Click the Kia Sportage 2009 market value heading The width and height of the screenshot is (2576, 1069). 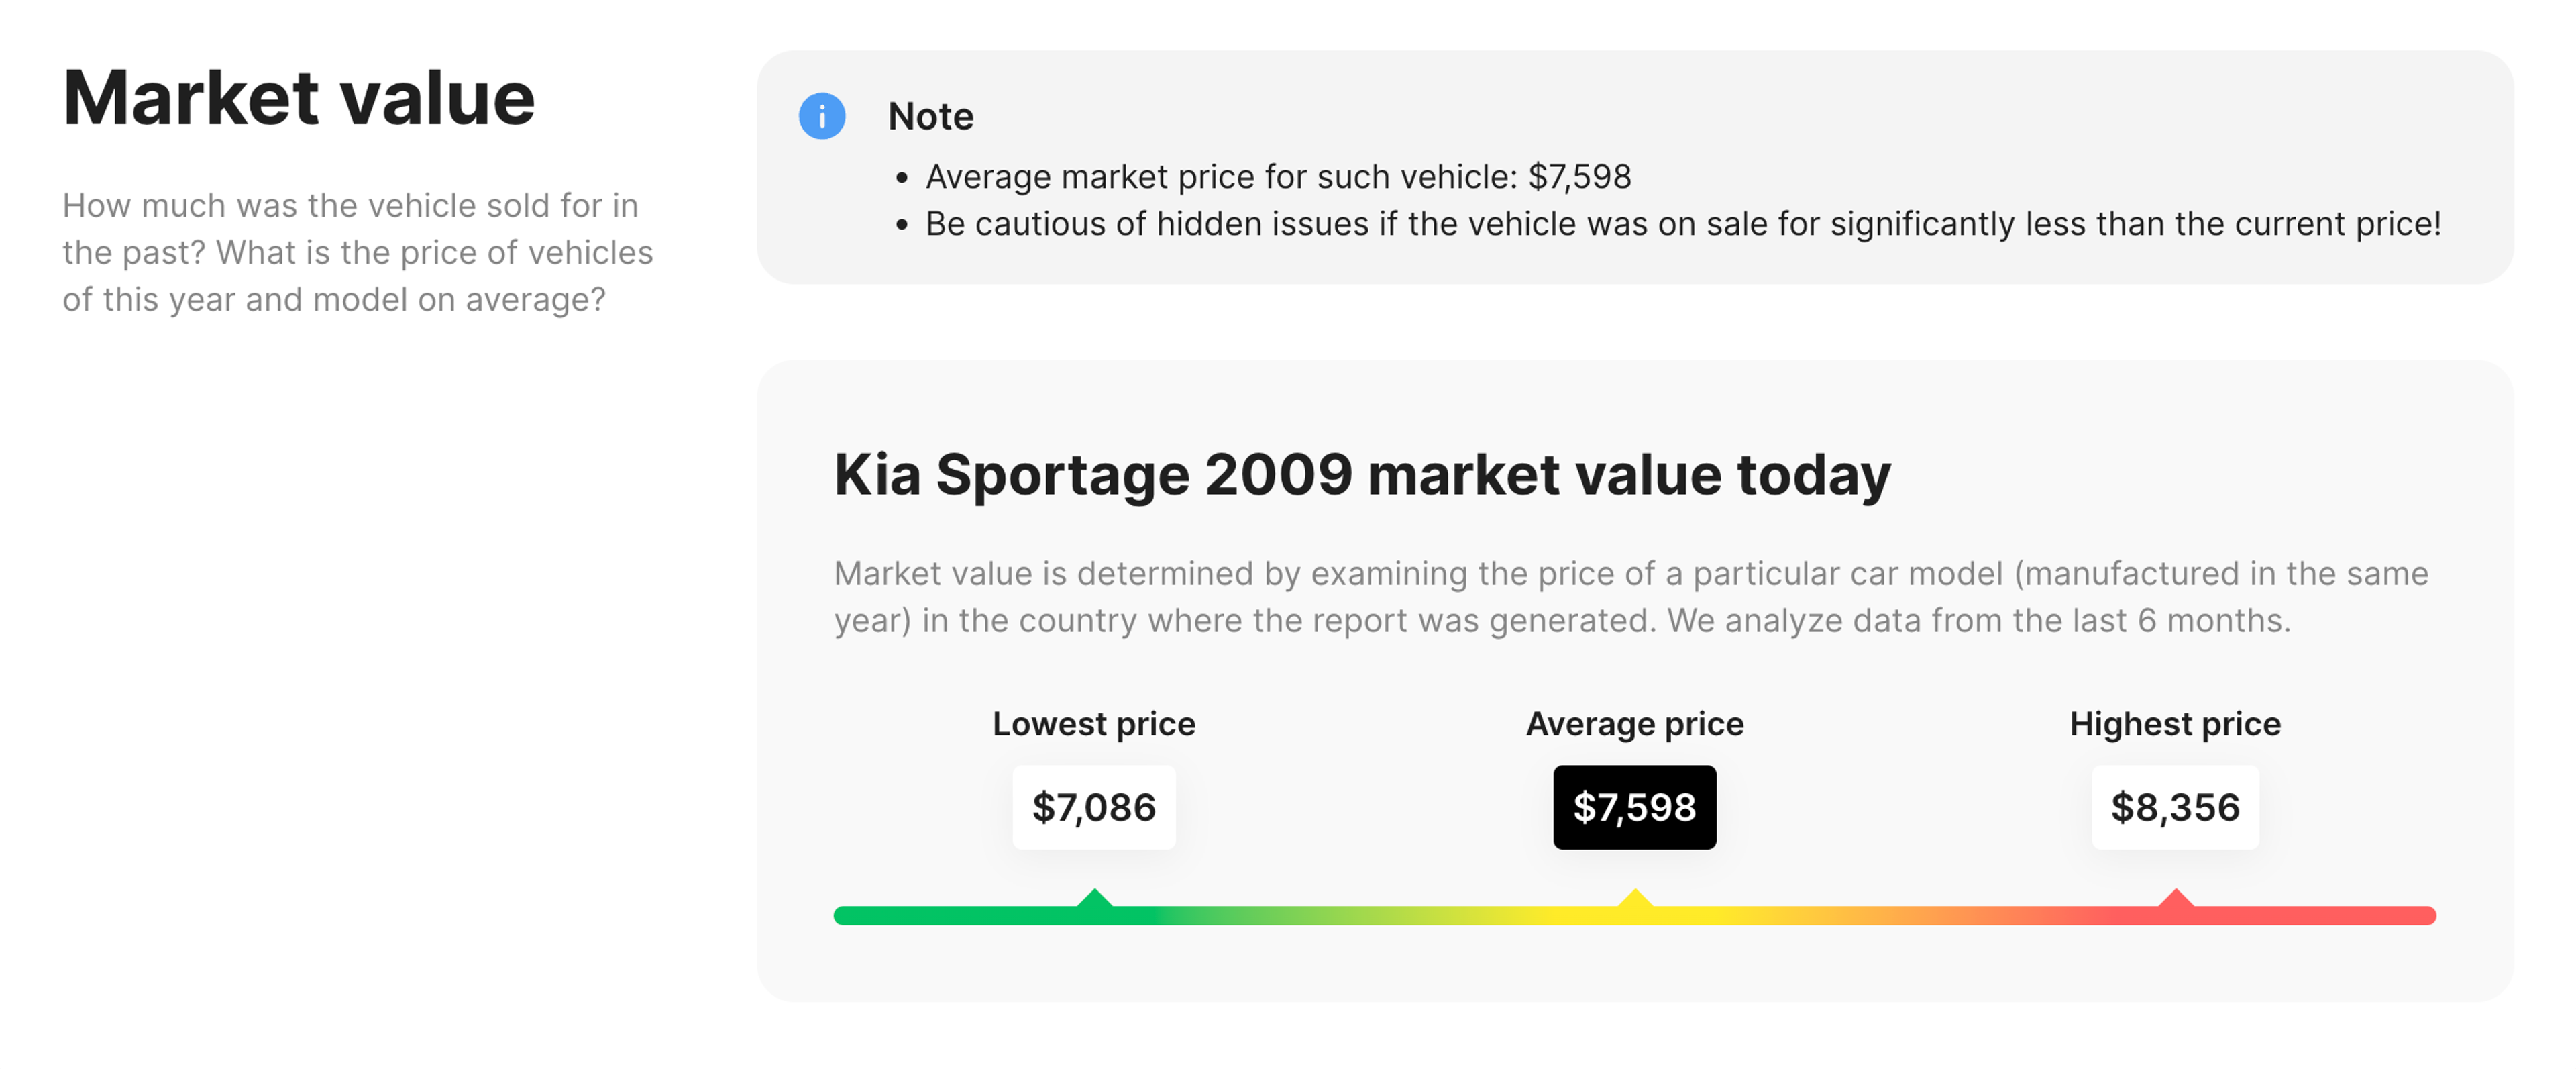click(1362, 474)
